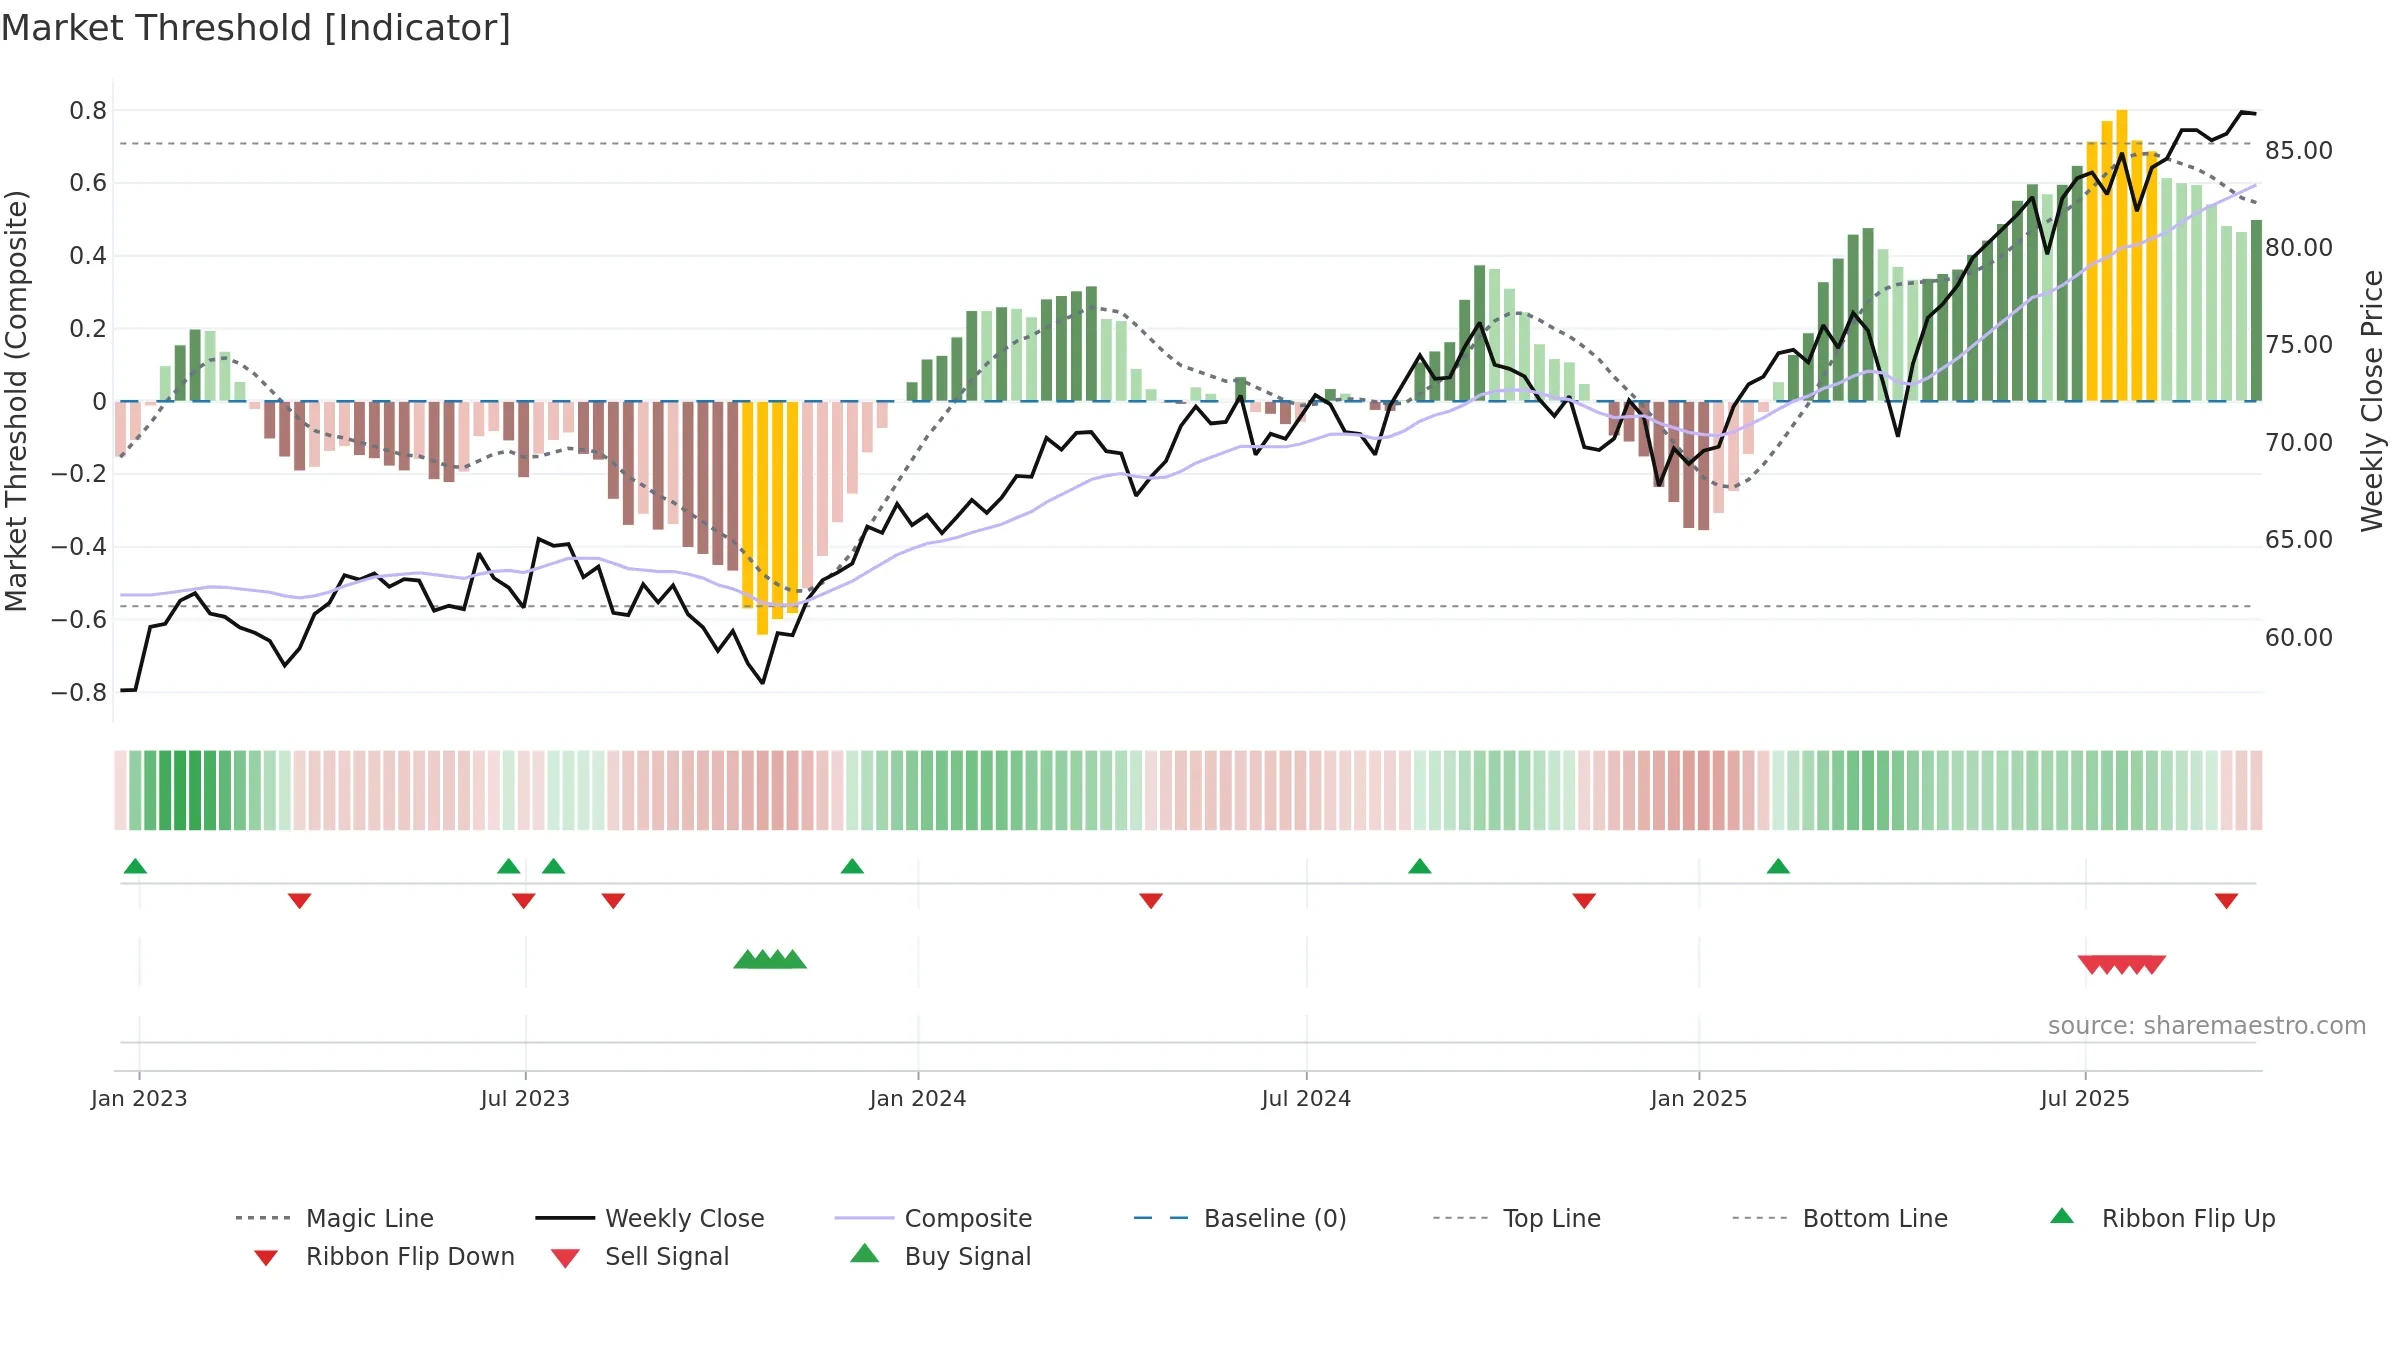Screen dimensions: 2400x1350
Task: Toggle the Ribbon Flip Up legend entry
Action: [x=2162, y=1218]
